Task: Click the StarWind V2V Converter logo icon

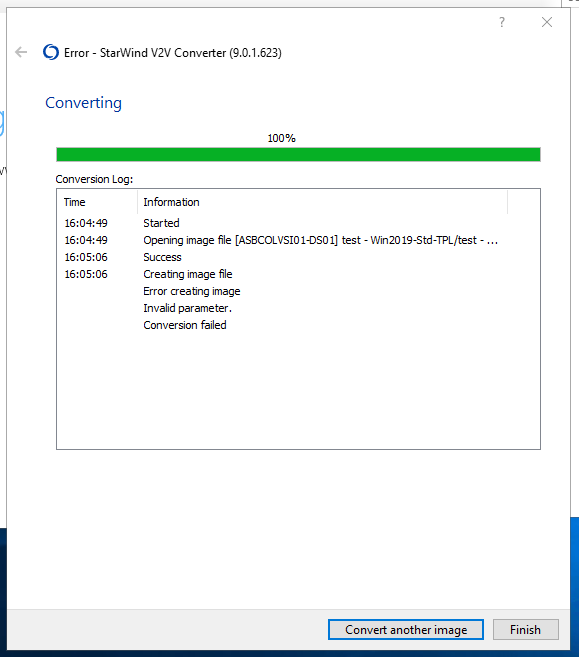Action: 51,52
